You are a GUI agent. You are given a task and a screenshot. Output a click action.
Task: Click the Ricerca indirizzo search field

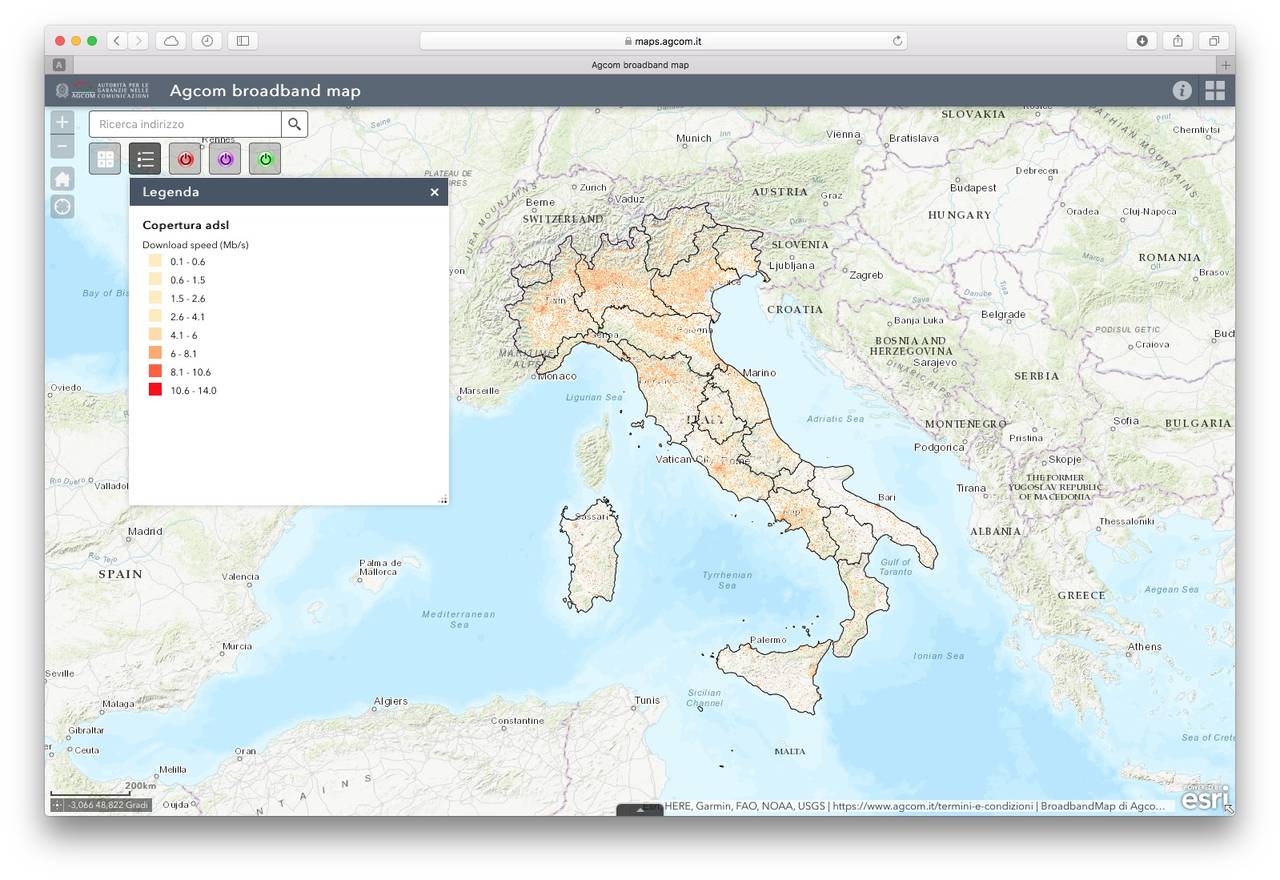[x=186, y=124]
